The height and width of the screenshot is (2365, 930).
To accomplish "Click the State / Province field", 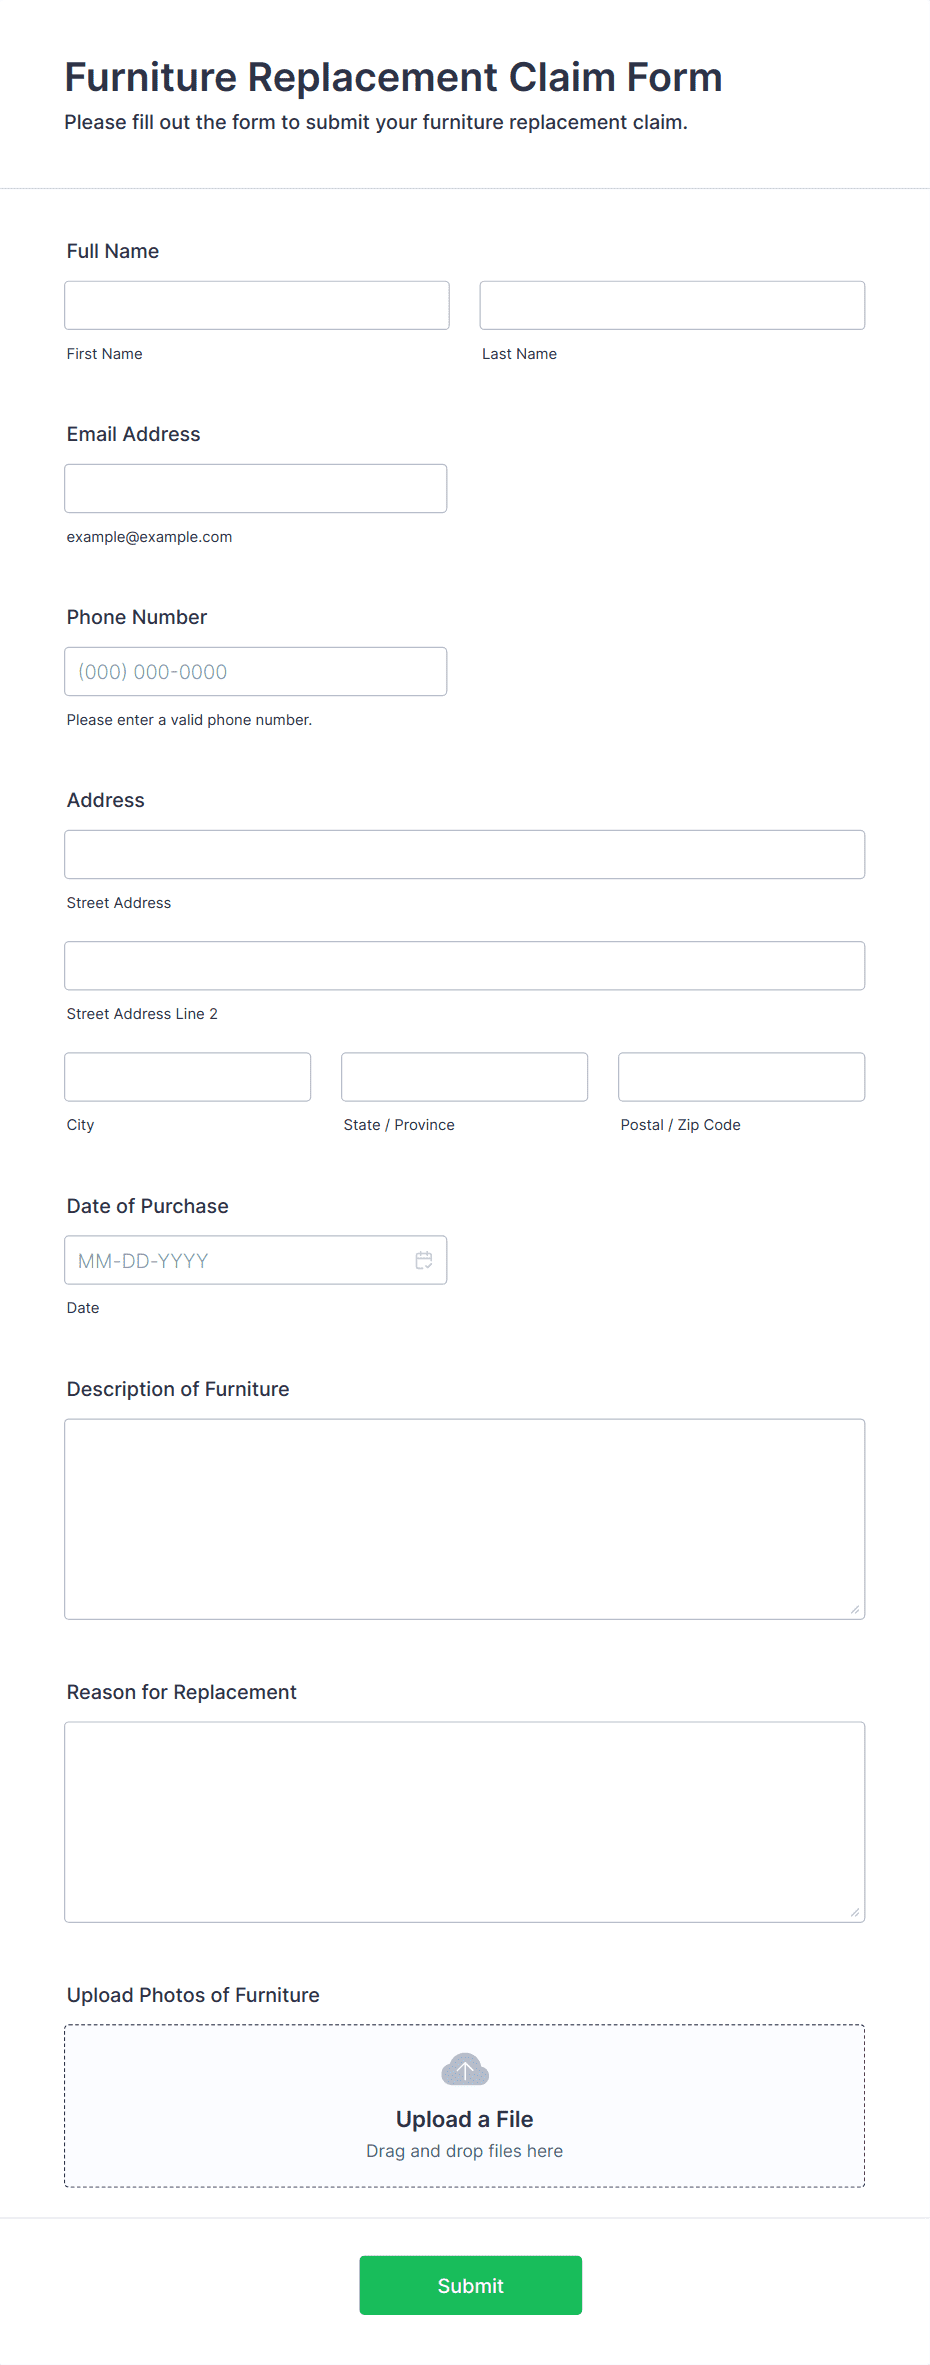I will [465, 1076].
